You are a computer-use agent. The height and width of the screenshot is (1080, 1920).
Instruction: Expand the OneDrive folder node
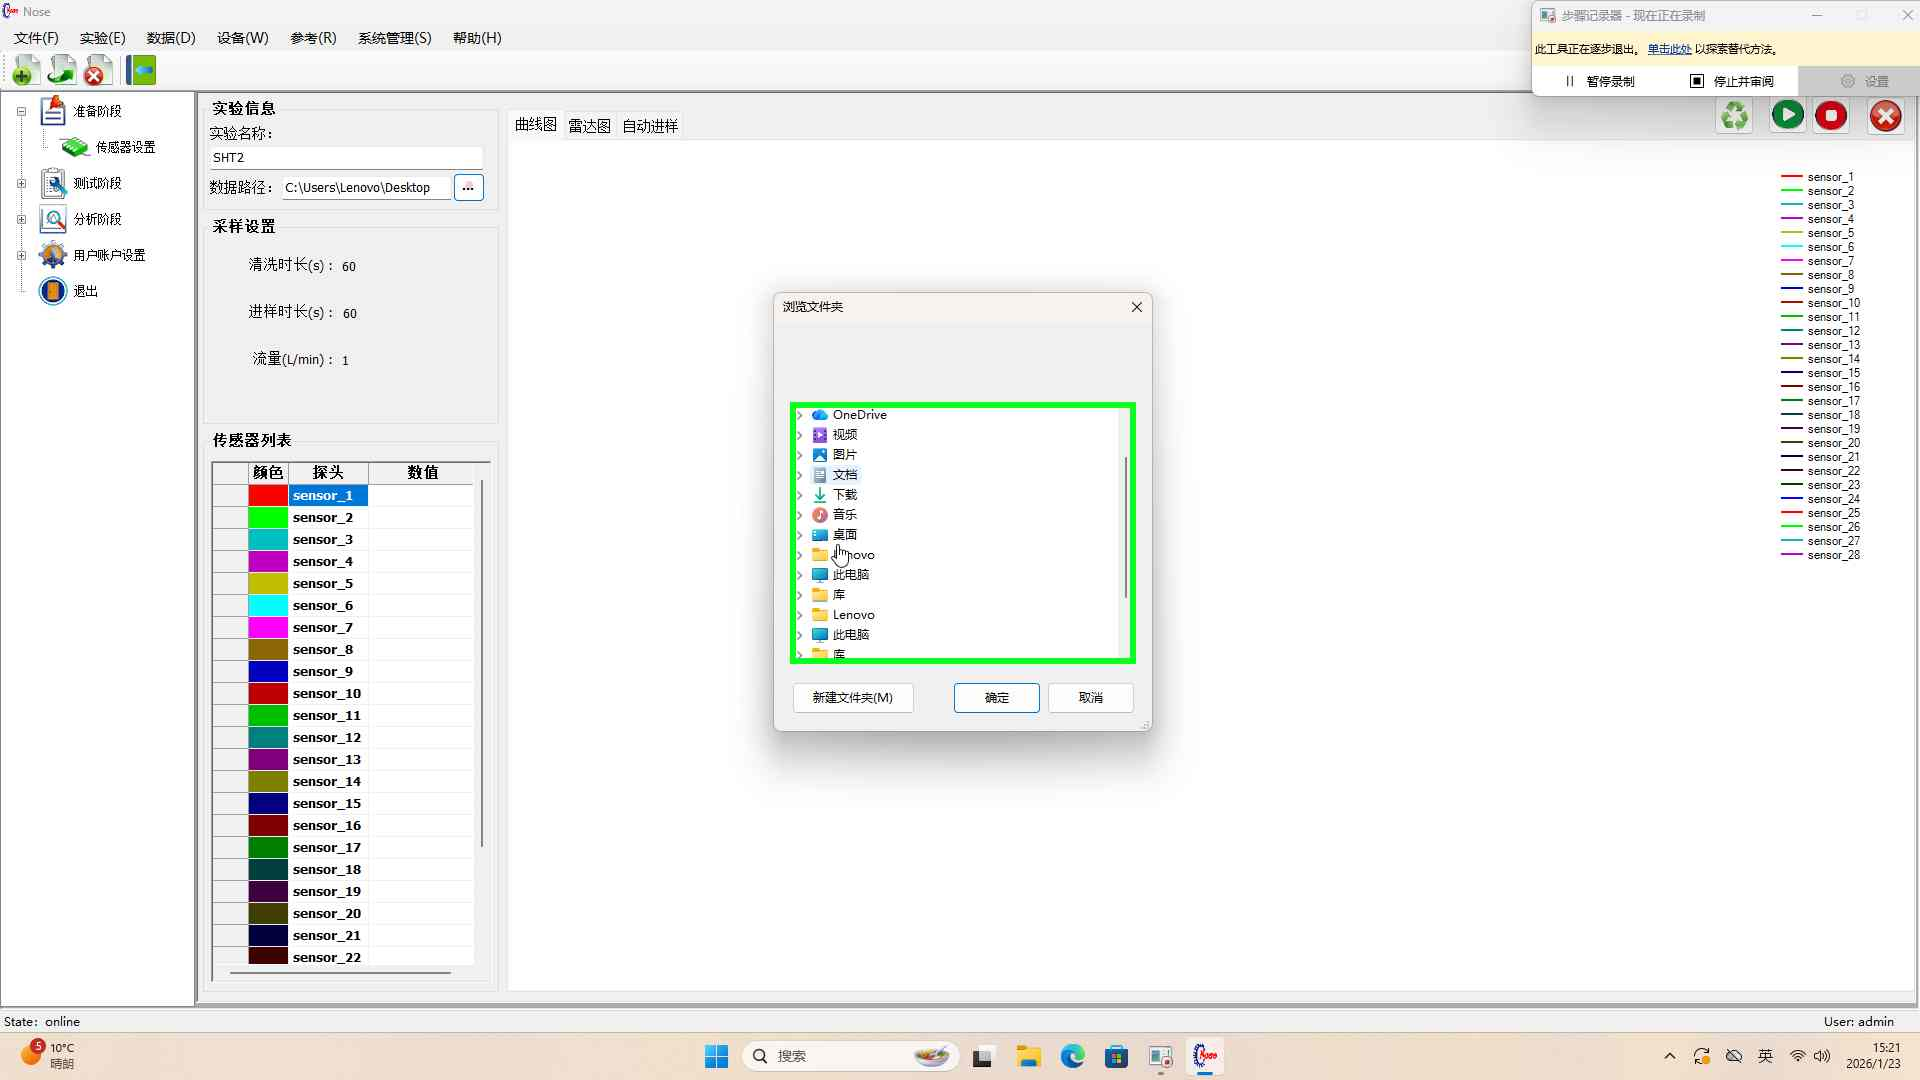[799, 415]
